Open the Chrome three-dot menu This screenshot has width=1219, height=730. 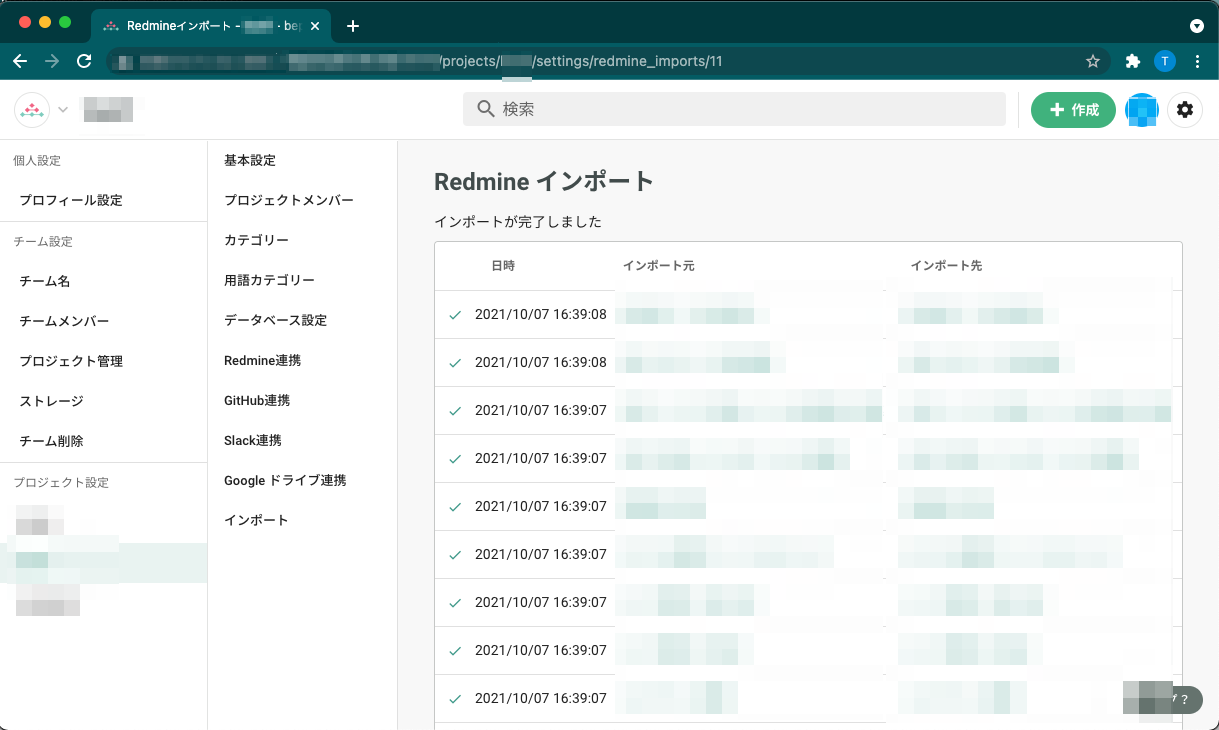click(x=1197, y=61)
